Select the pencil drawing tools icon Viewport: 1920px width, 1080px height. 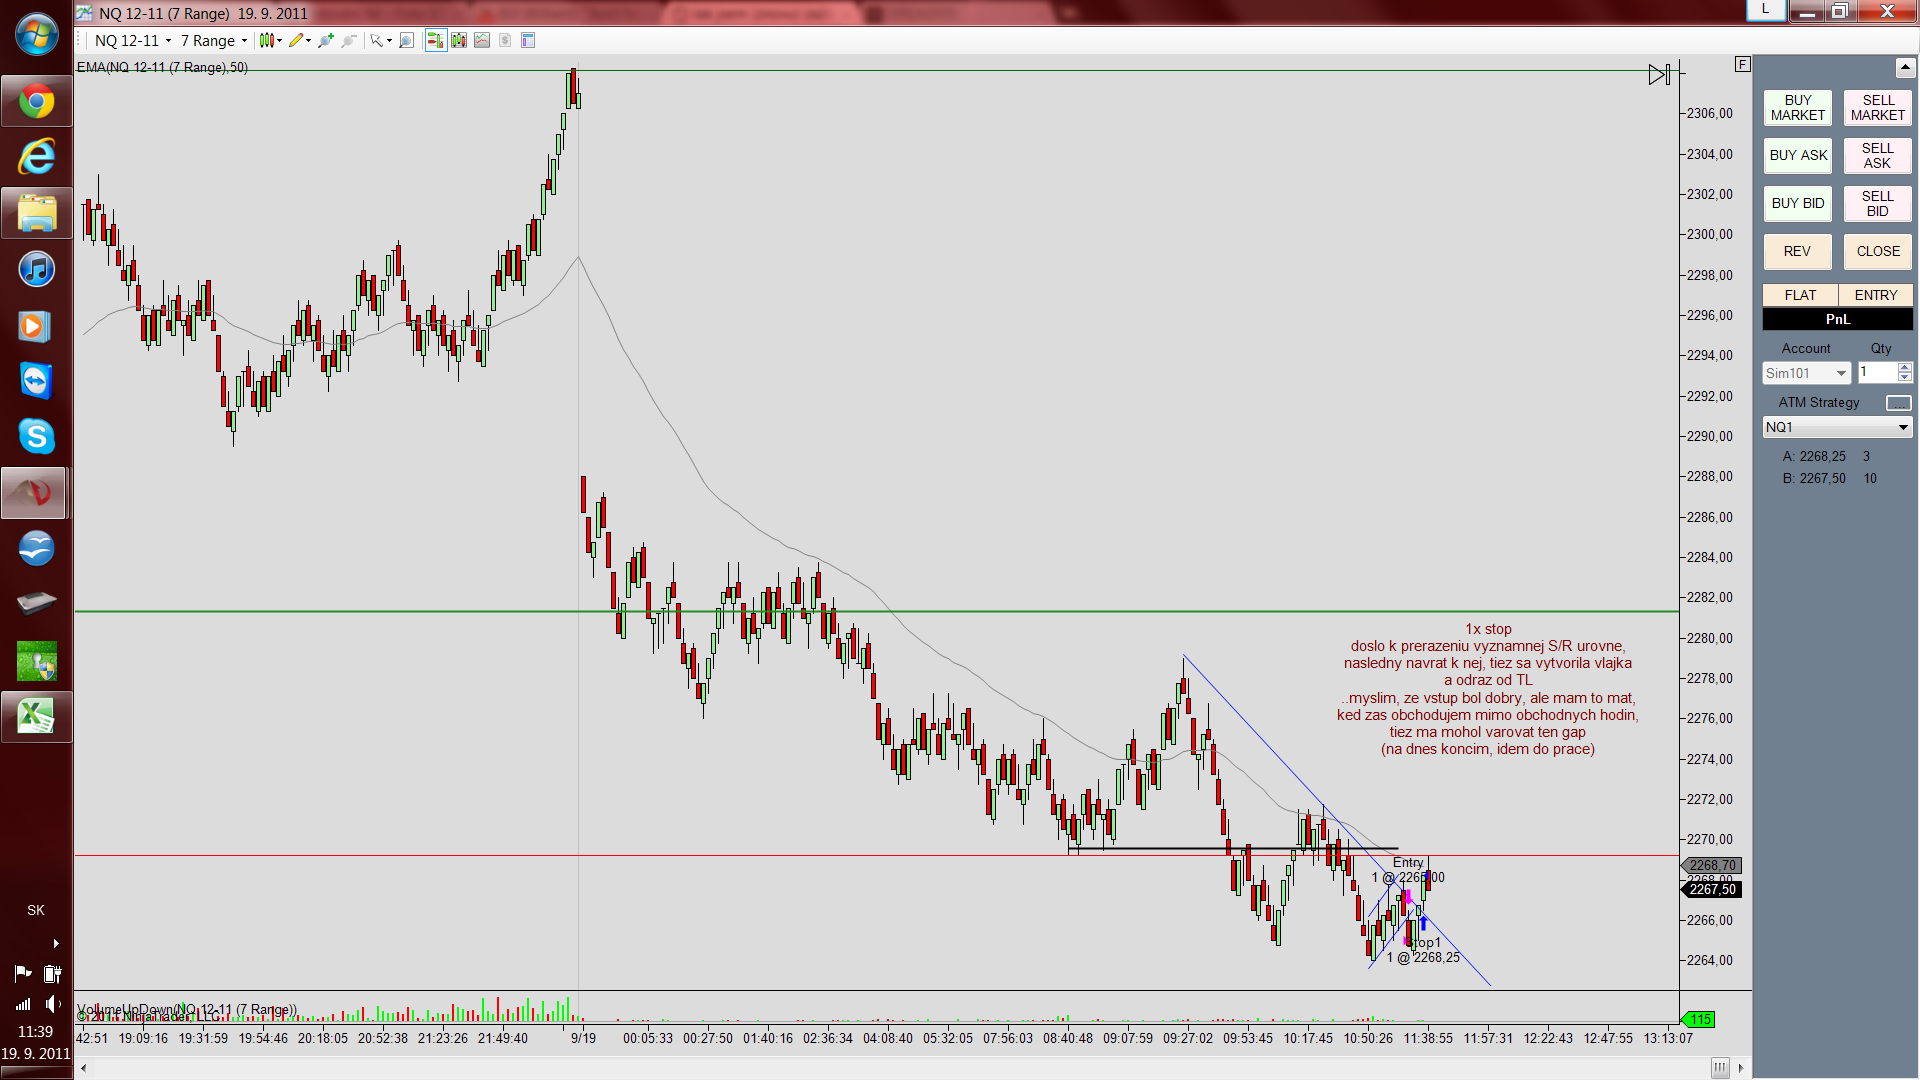click(x=296, y=41)
